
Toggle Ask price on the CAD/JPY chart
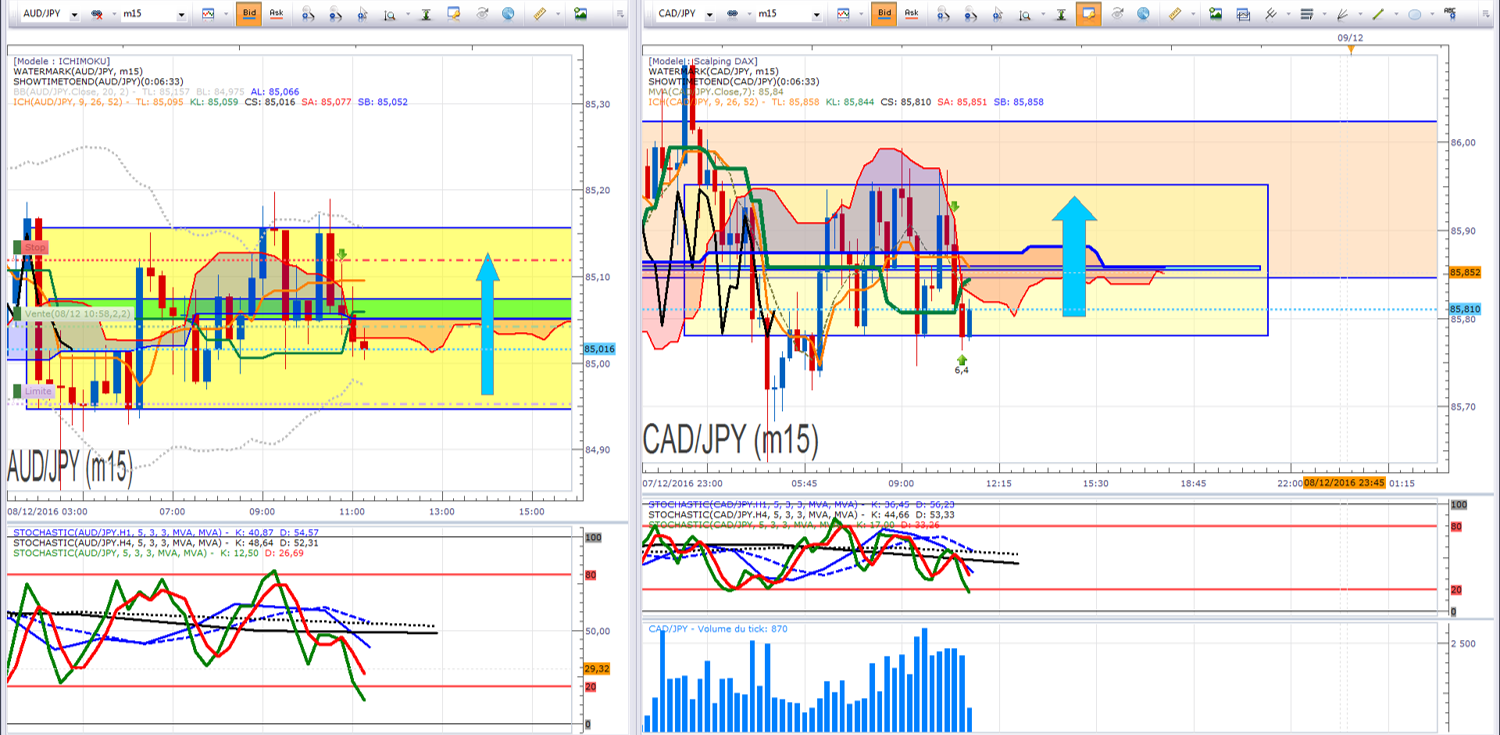tap(911, 14)
